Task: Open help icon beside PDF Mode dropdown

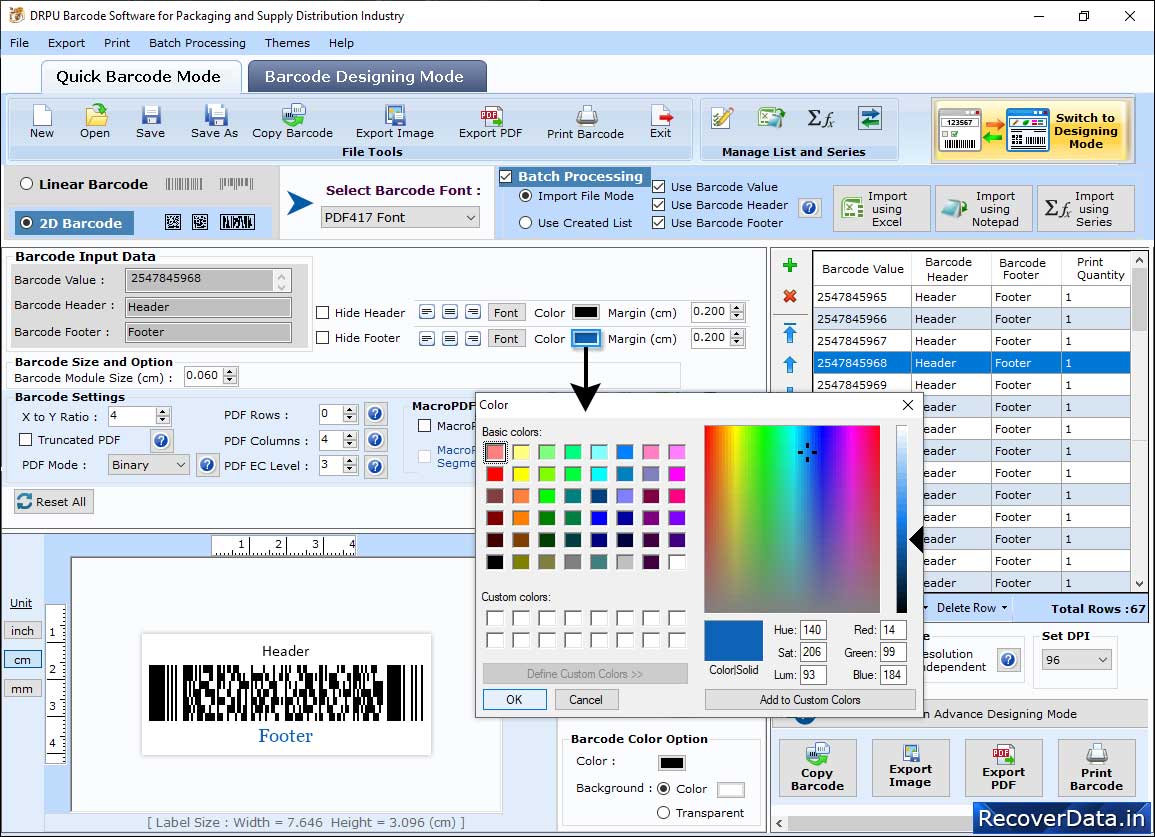Action: point(208,465)
